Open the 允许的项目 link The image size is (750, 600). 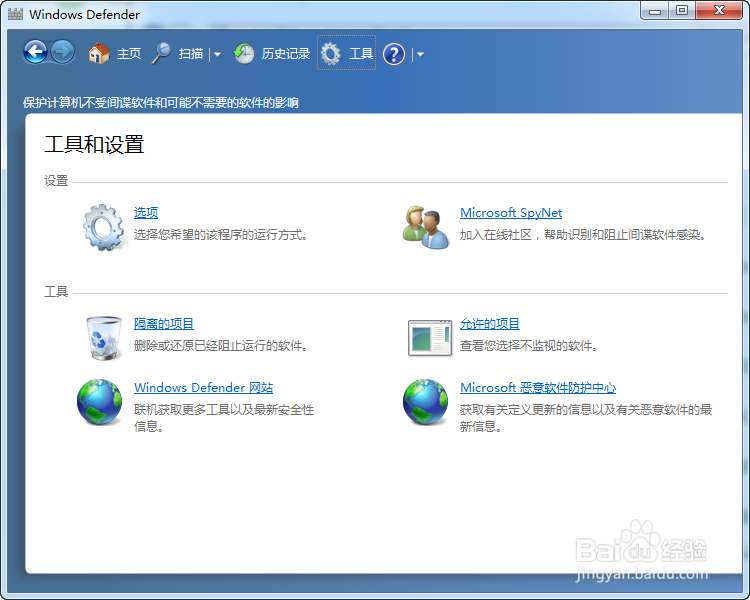point(490,323)
